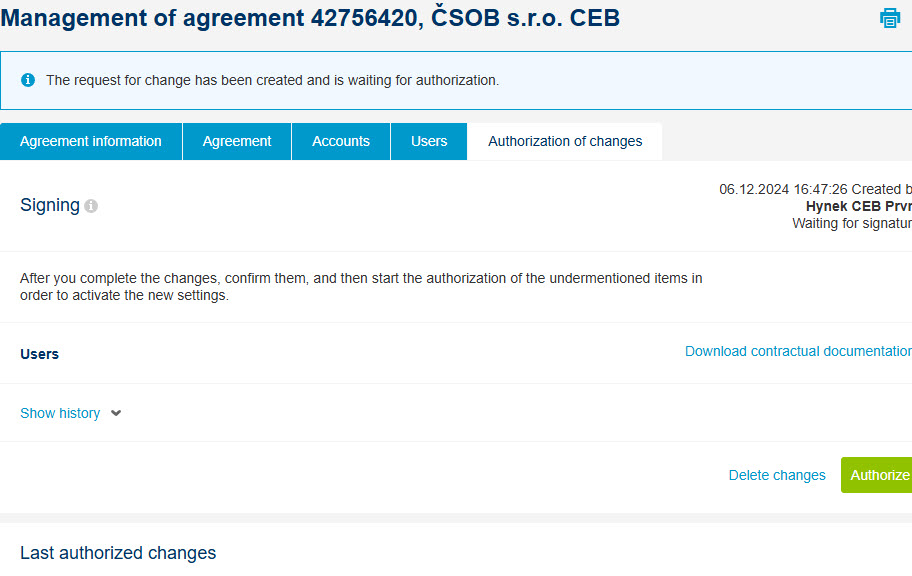Click the blue info icon in notification banner
The image size is (912, 576).
coord(28,80)
